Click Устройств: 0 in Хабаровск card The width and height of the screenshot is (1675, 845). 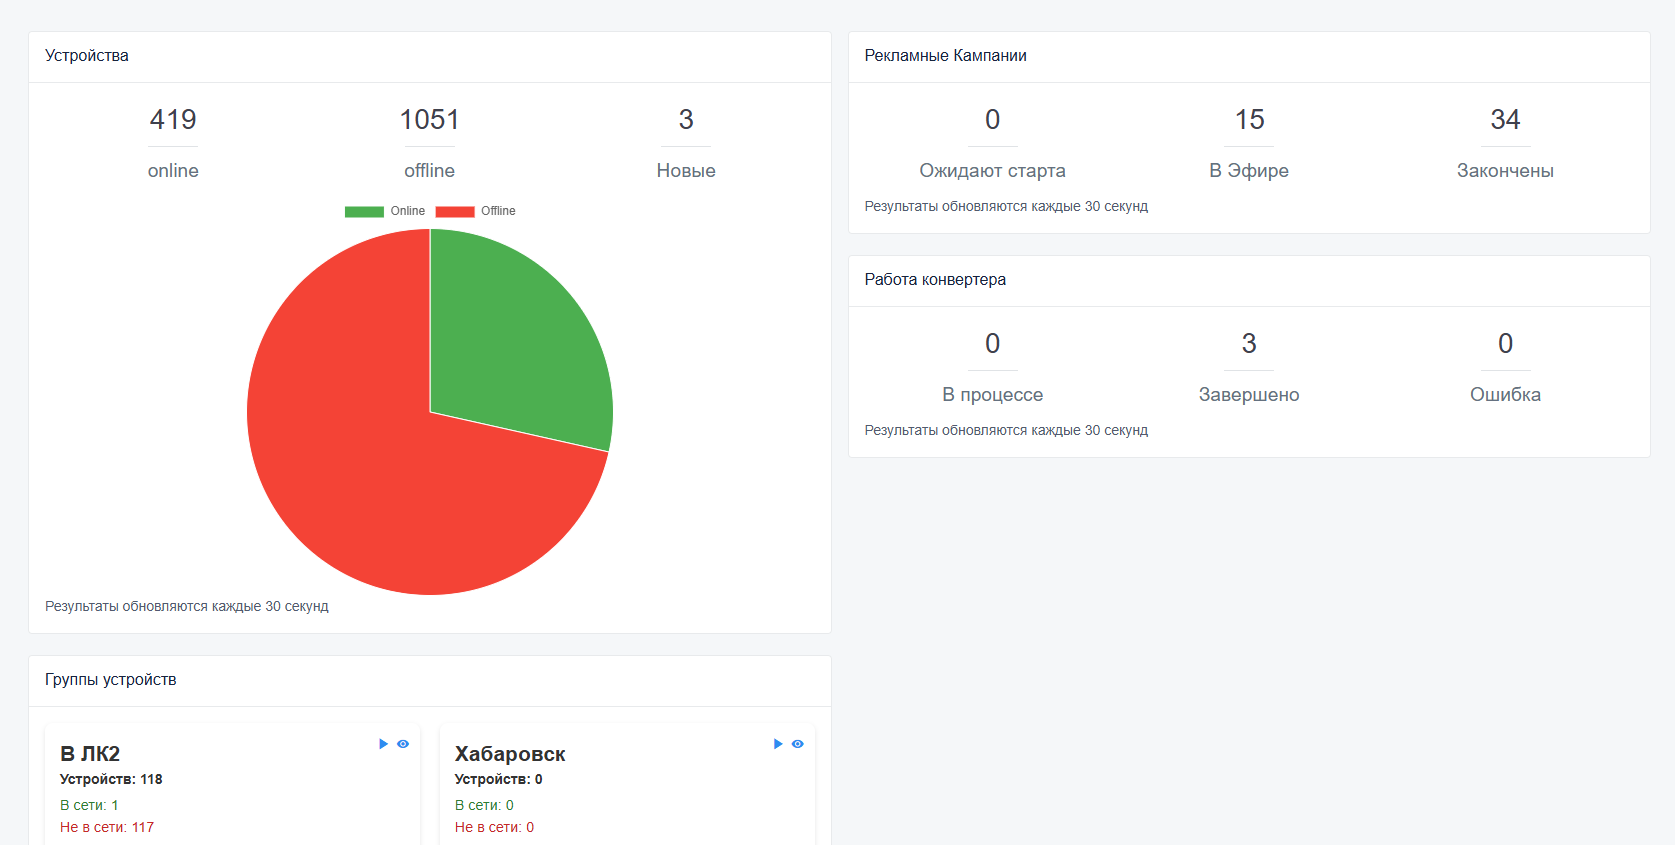(x=498, y=780)
